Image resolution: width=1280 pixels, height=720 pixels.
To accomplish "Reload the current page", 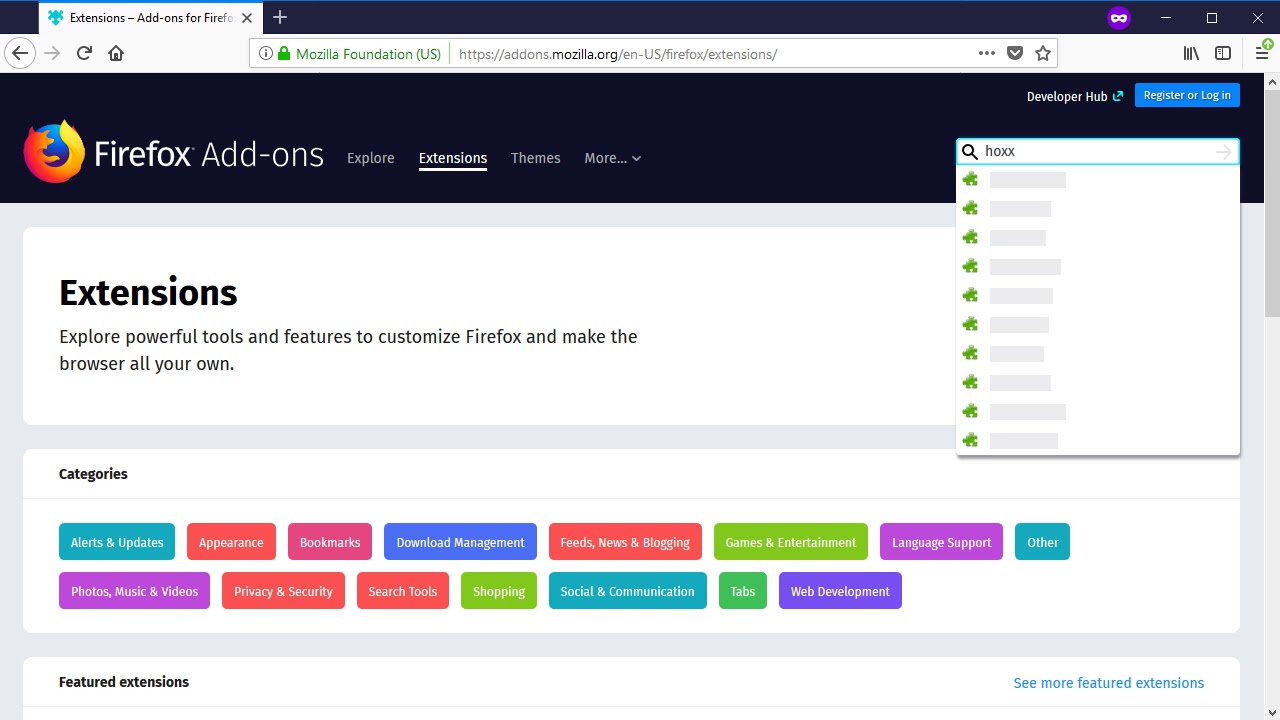I will pyautogui.click(x=84, y=54).
